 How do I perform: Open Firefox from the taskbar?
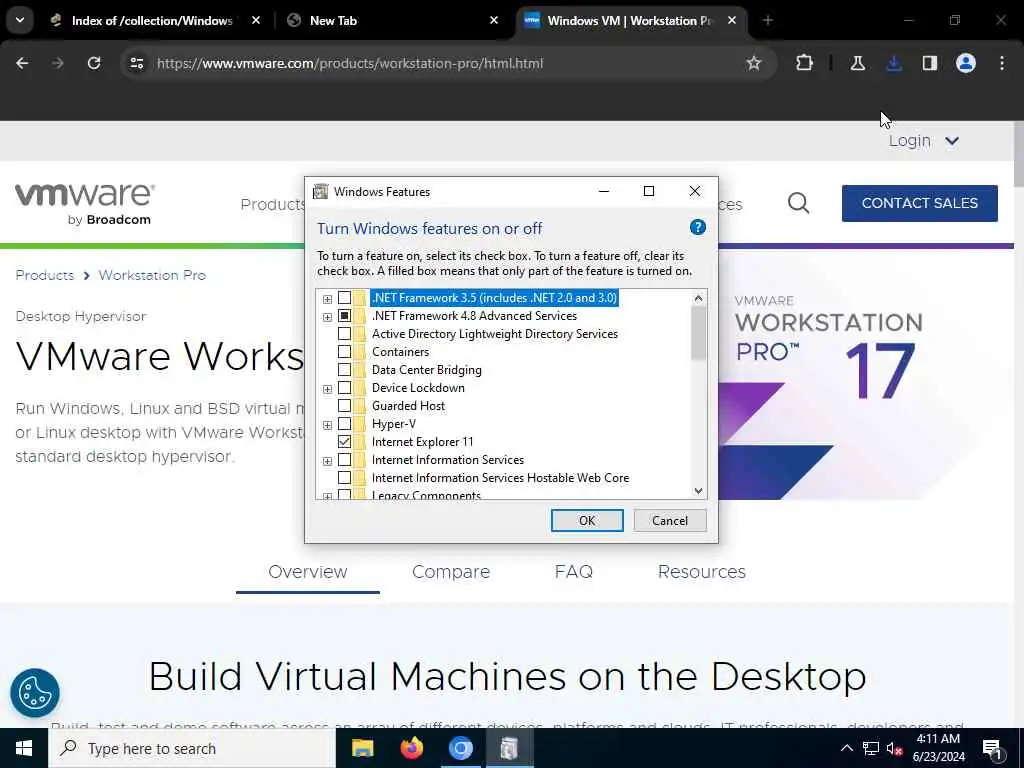click(x=411, y=748)
